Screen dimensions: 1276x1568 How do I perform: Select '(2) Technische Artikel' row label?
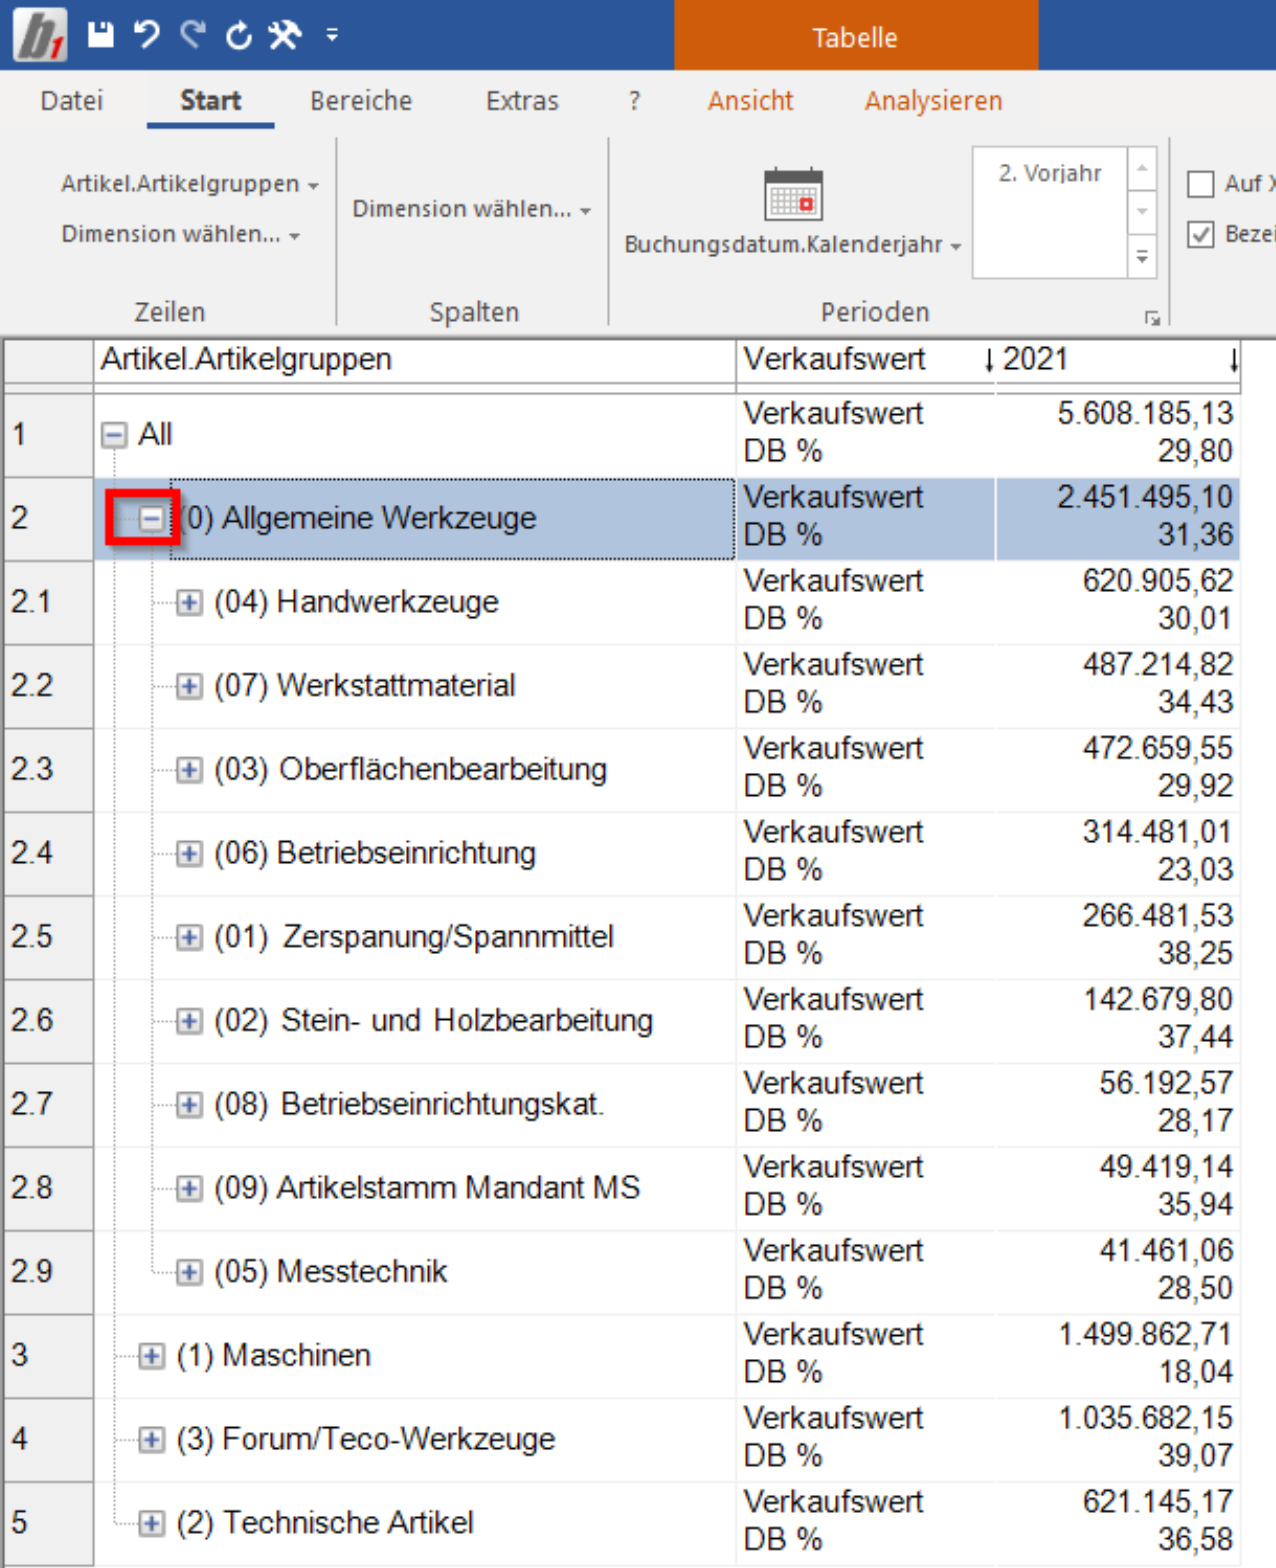pos(324,1523)
